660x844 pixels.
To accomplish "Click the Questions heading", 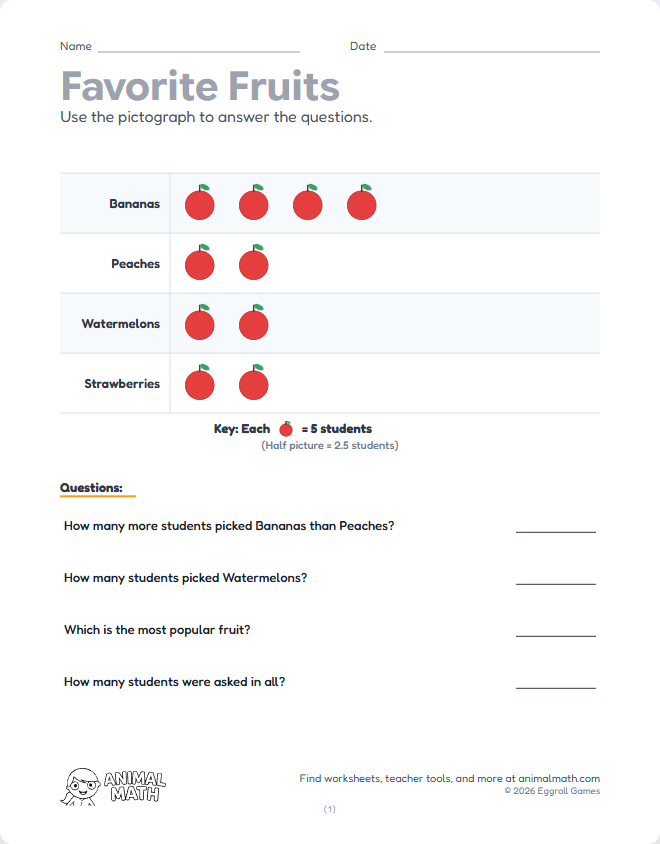I will [91, 488].
